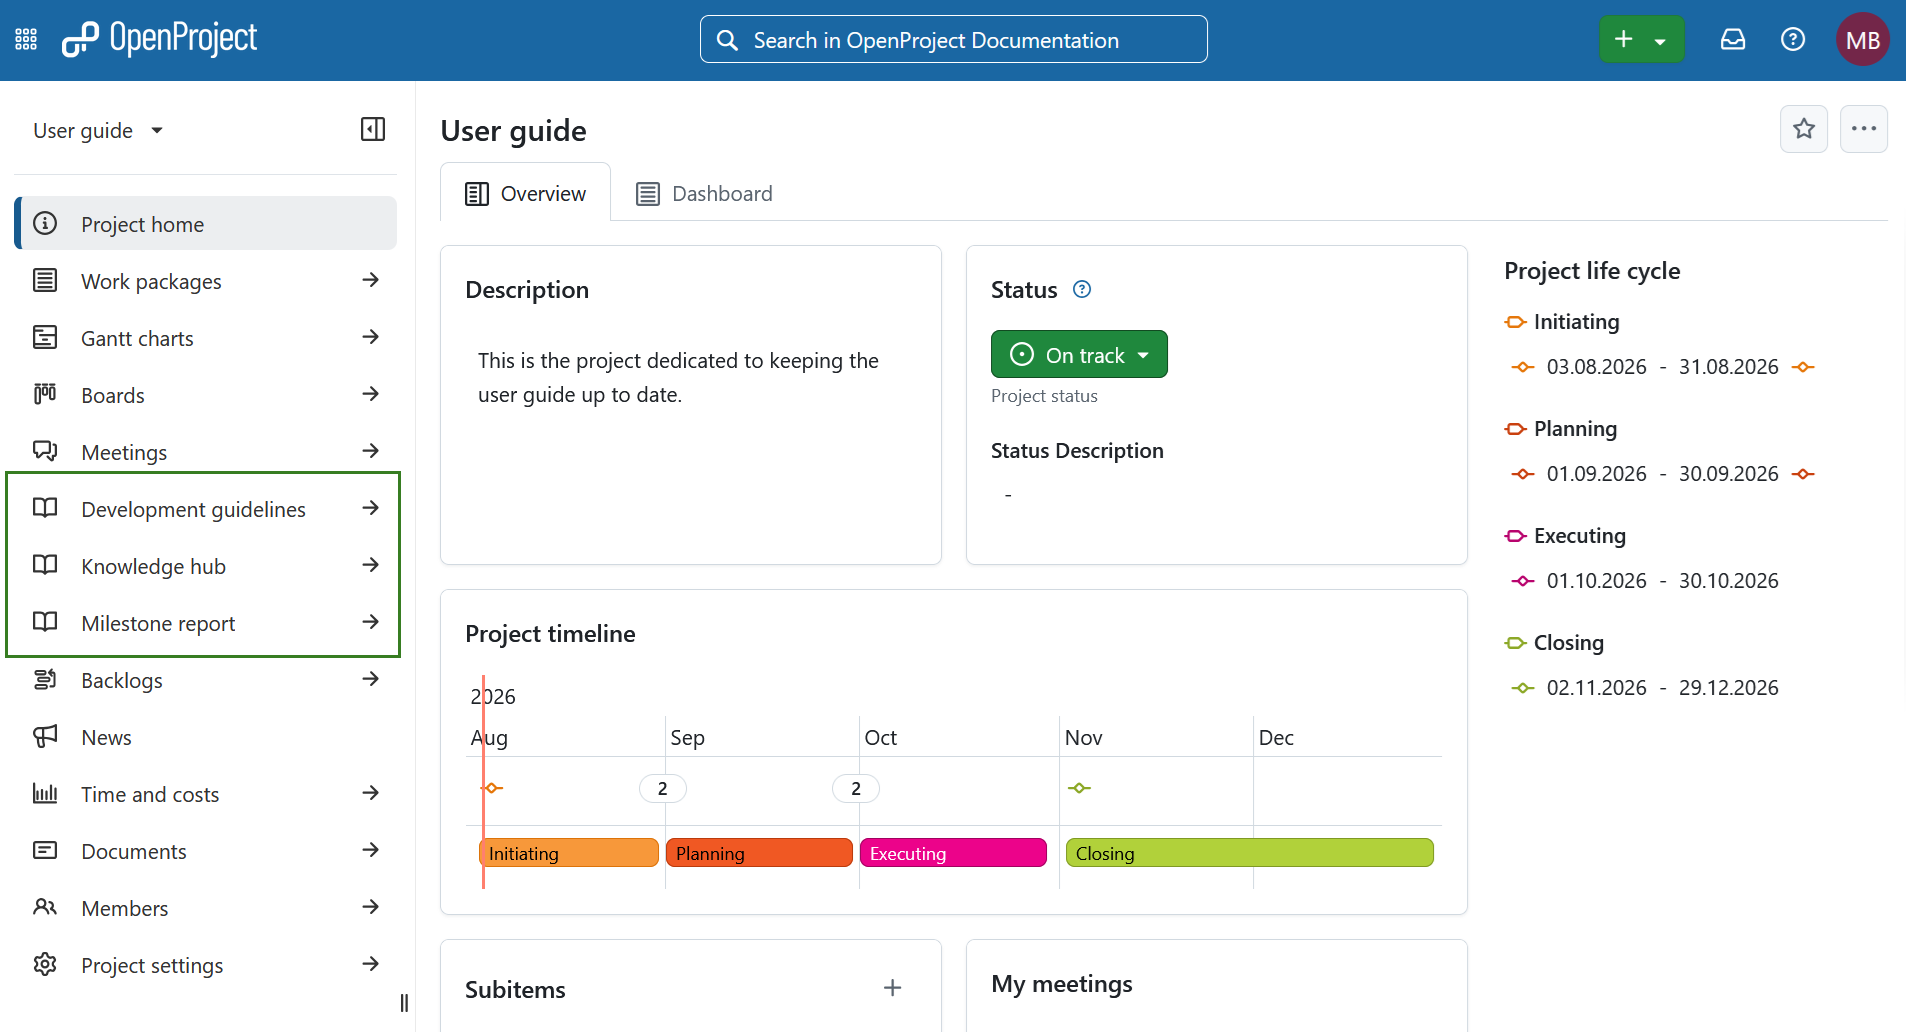This screenshot has width=1906, height=1032.
Task: Expand the Members submenu arrow
Action: tap(371, 907)
